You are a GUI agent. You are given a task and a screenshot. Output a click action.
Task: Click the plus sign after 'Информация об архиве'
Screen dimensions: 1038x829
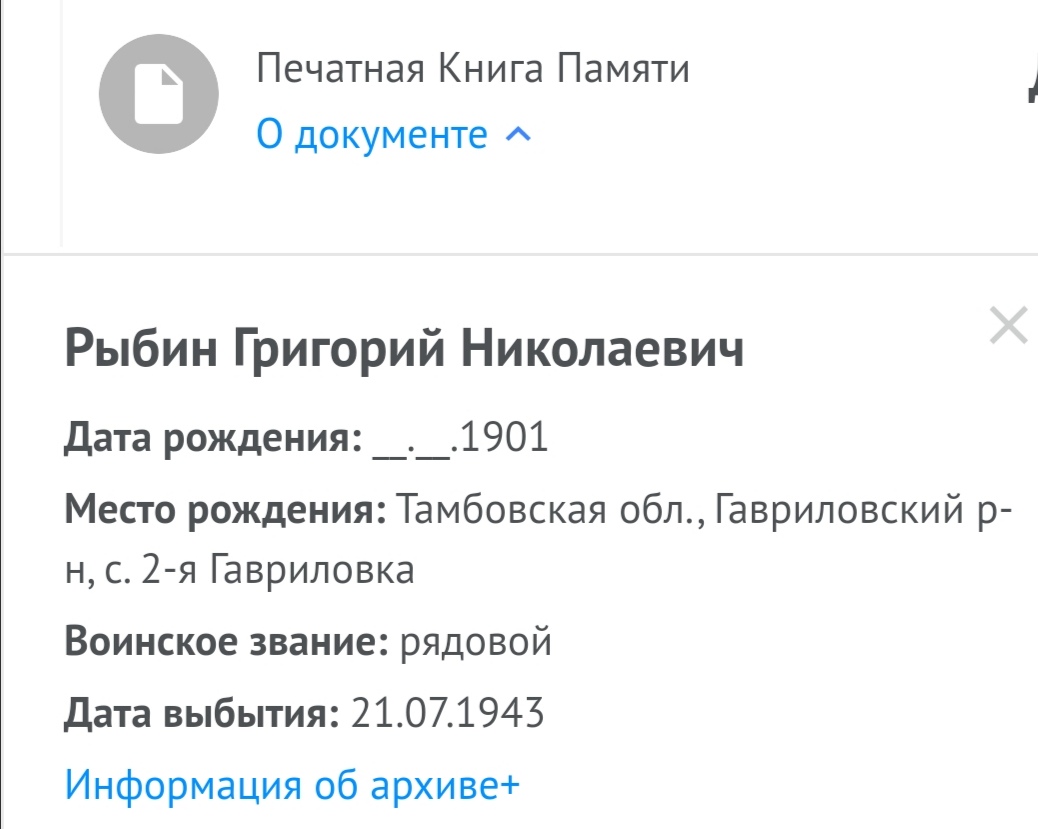pos(509,783)
